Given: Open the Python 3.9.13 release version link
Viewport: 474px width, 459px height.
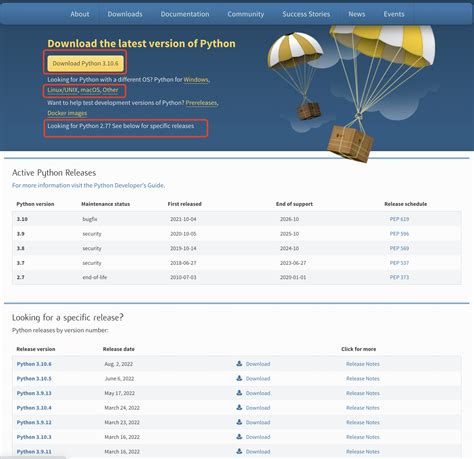Looking at the screenshot, I should click(34, 393).
